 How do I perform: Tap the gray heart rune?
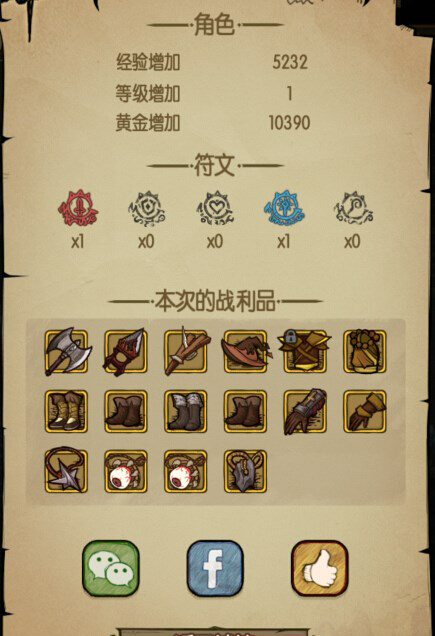215,209
